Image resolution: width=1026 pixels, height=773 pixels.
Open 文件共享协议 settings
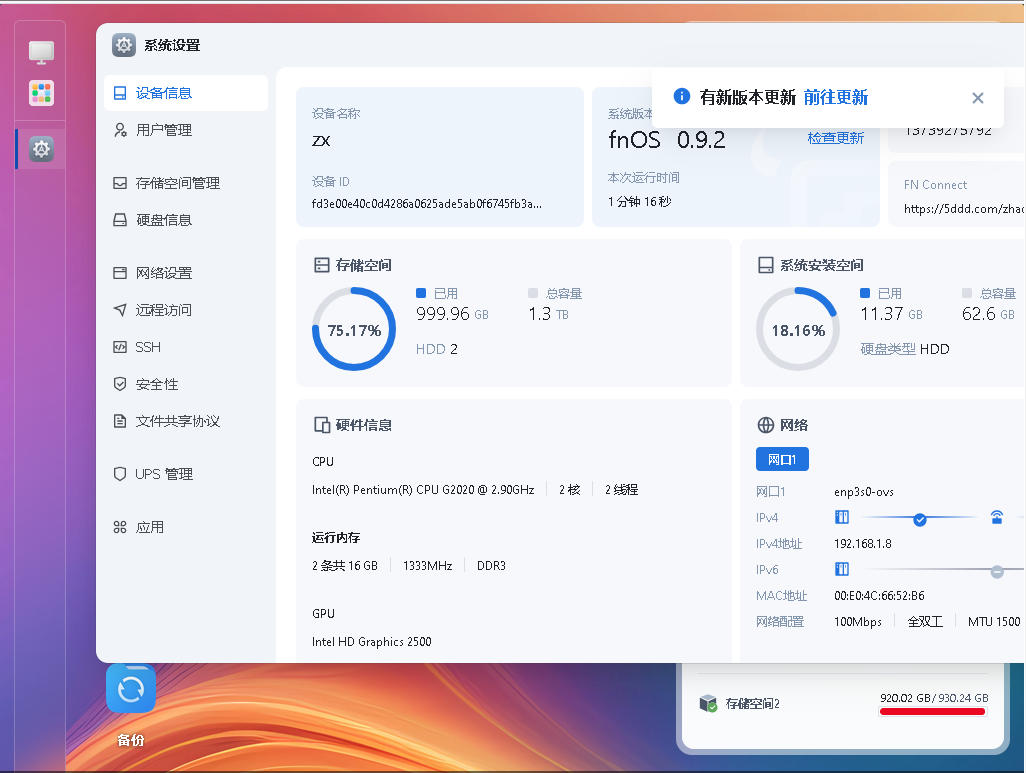tap(186, 421)
